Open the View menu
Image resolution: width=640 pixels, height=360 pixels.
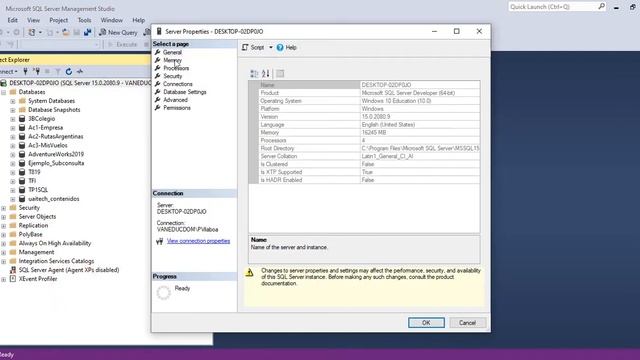click(x=33, y=20)
